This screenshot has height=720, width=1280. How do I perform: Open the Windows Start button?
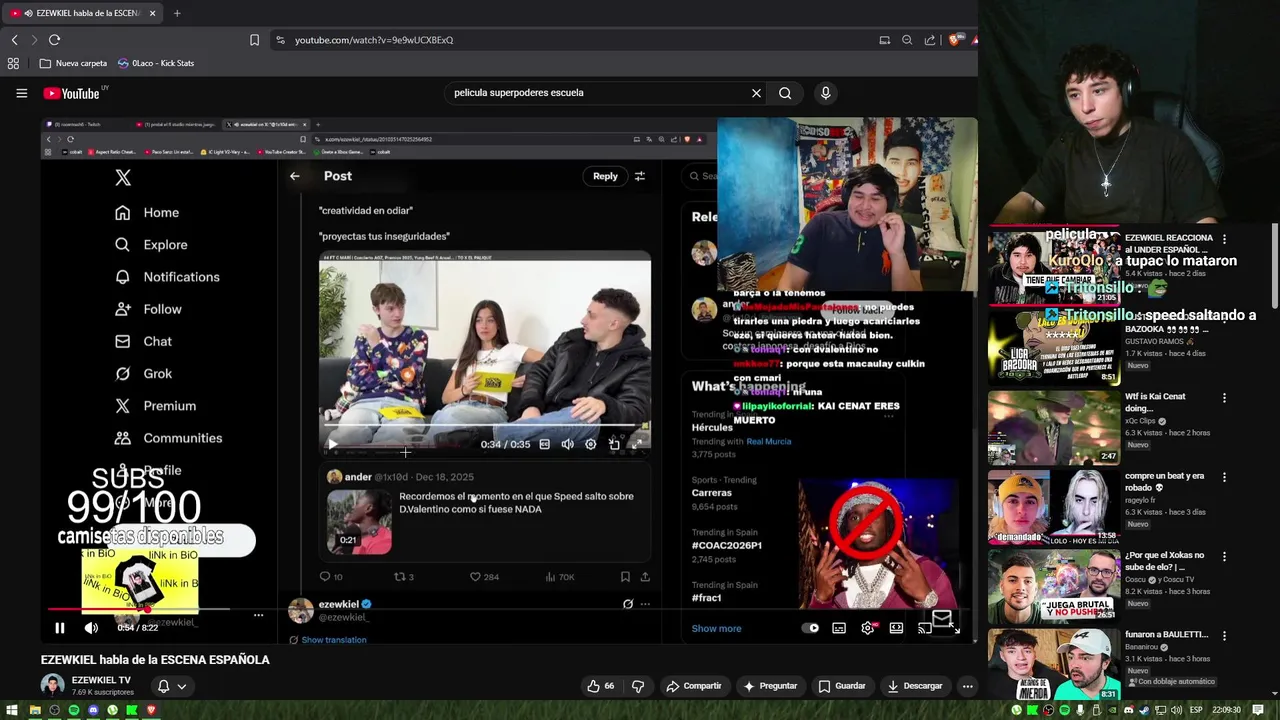tap(13, 710)
